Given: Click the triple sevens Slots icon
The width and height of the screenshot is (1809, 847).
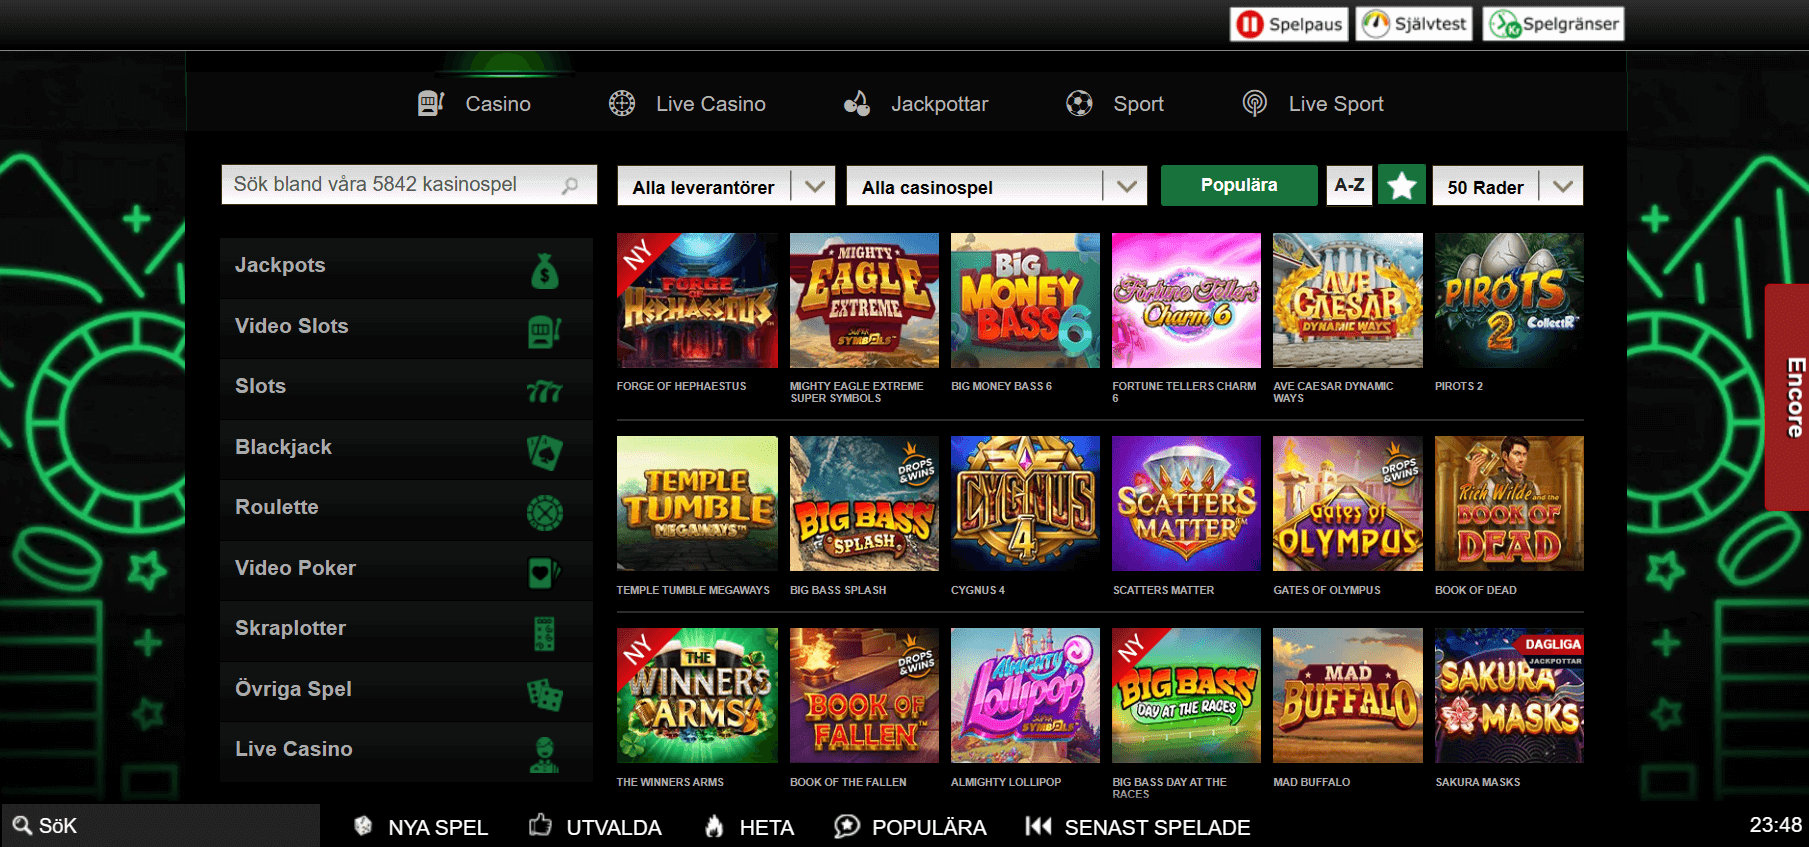Looking at the screenshot, I should (545, 391).
